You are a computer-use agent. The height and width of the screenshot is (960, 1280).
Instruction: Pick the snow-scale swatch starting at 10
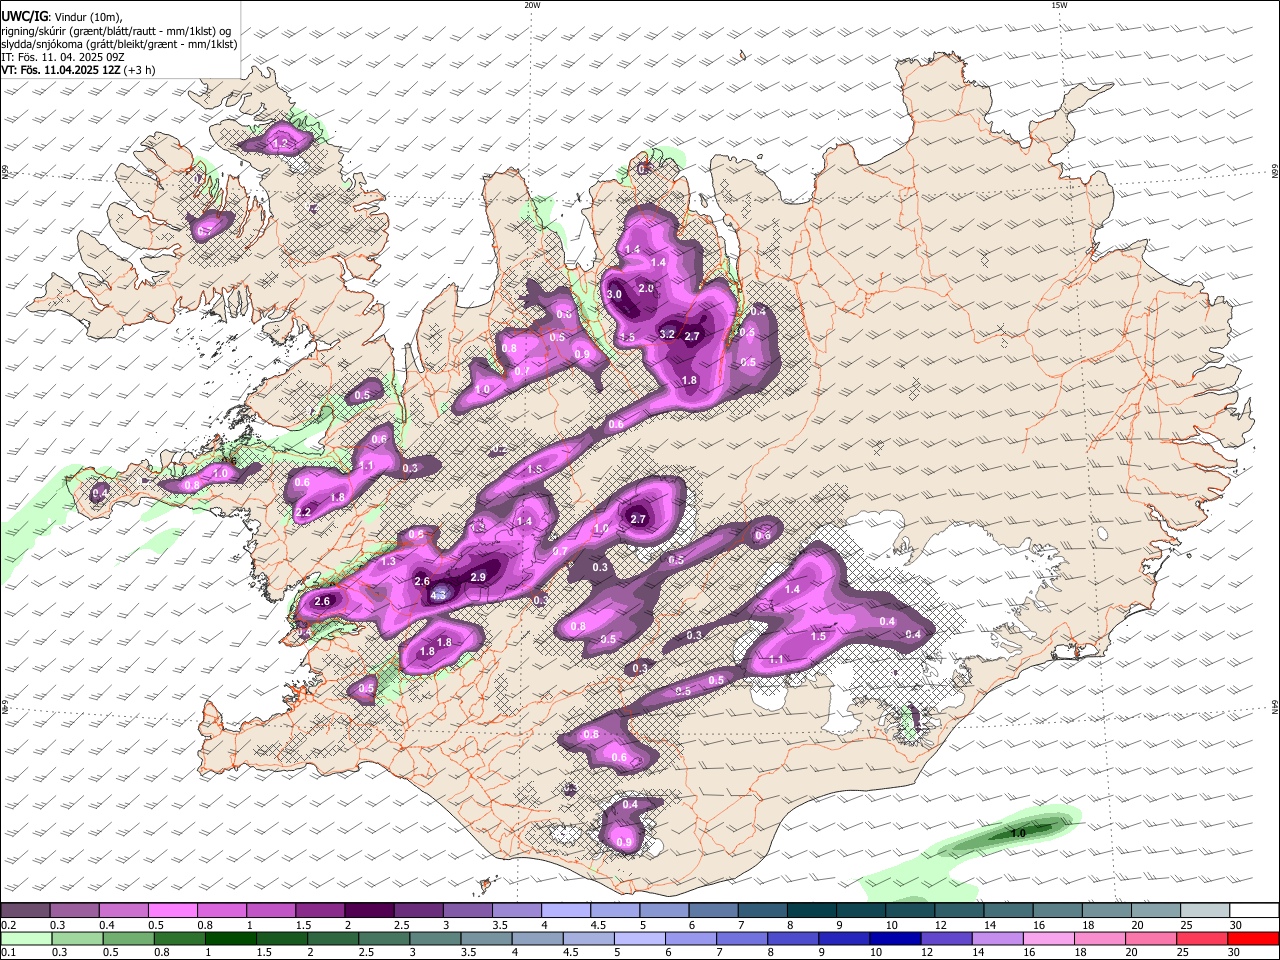tap(908, 911)
